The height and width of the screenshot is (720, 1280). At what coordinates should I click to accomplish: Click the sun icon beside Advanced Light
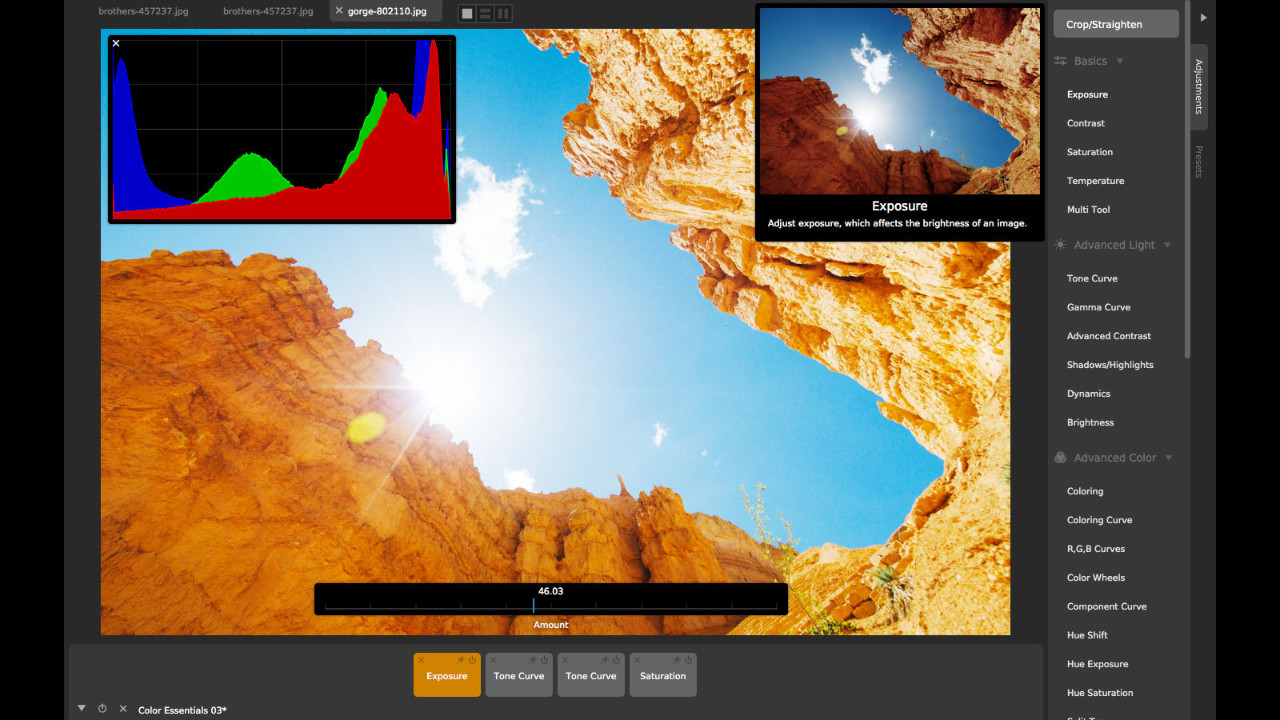(1060, 244)
